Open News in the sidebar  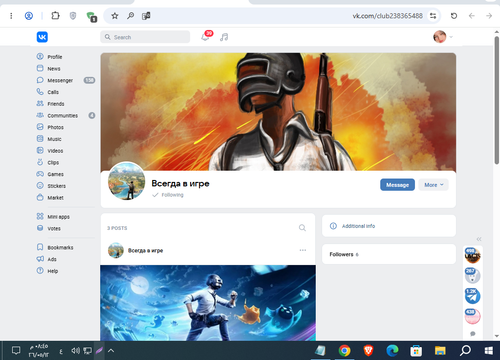(53, 68)
